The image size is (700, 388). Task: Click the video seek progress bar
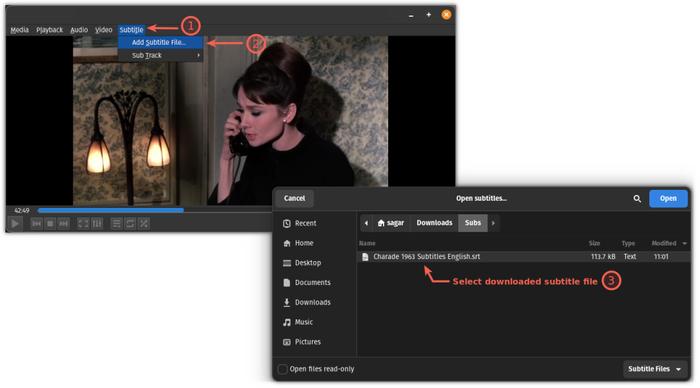pyautogui.click(x=154, y=210)
